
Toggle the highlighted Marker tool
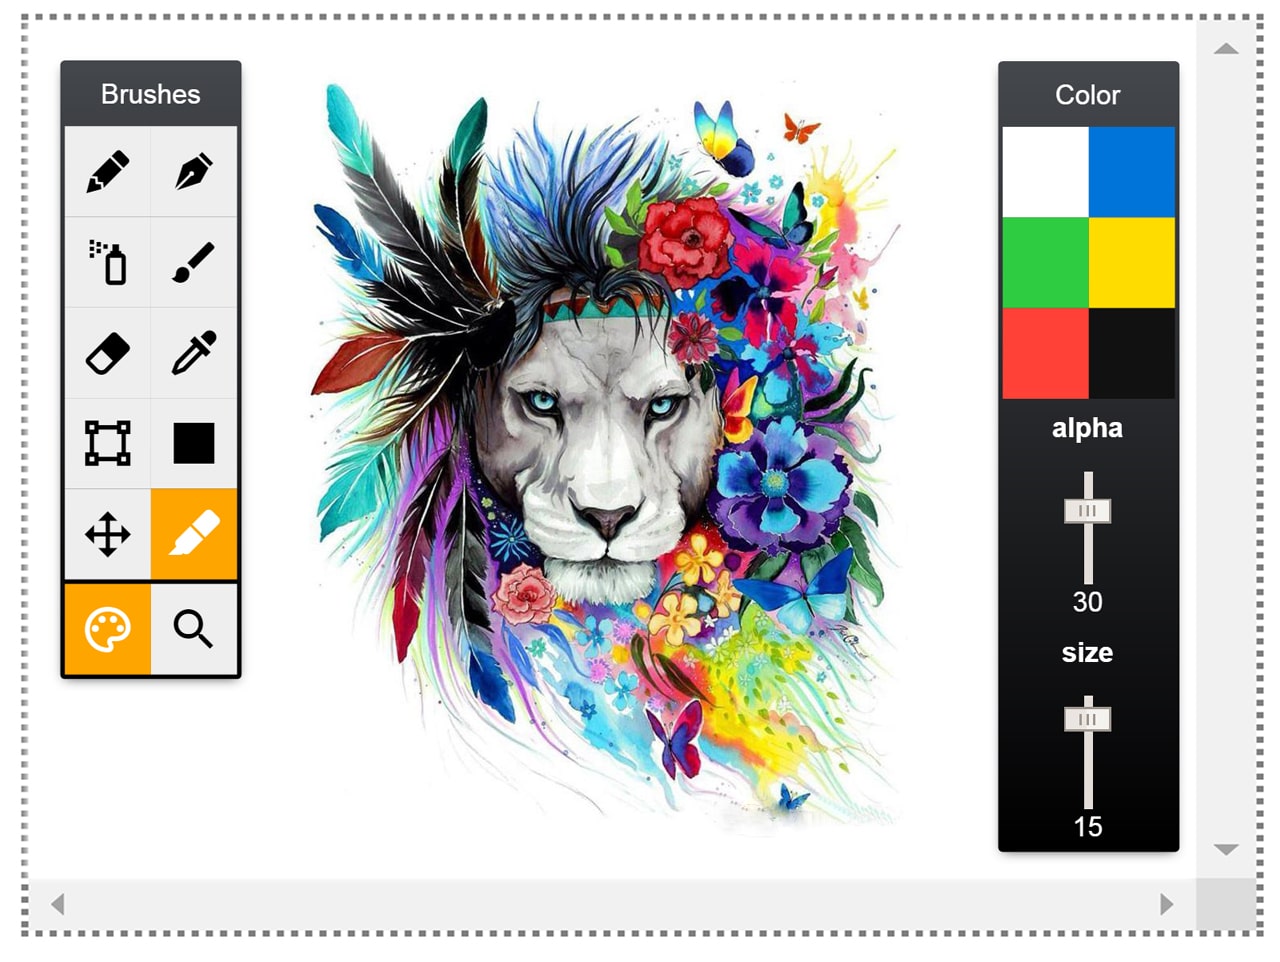click(x=194, y=534)
